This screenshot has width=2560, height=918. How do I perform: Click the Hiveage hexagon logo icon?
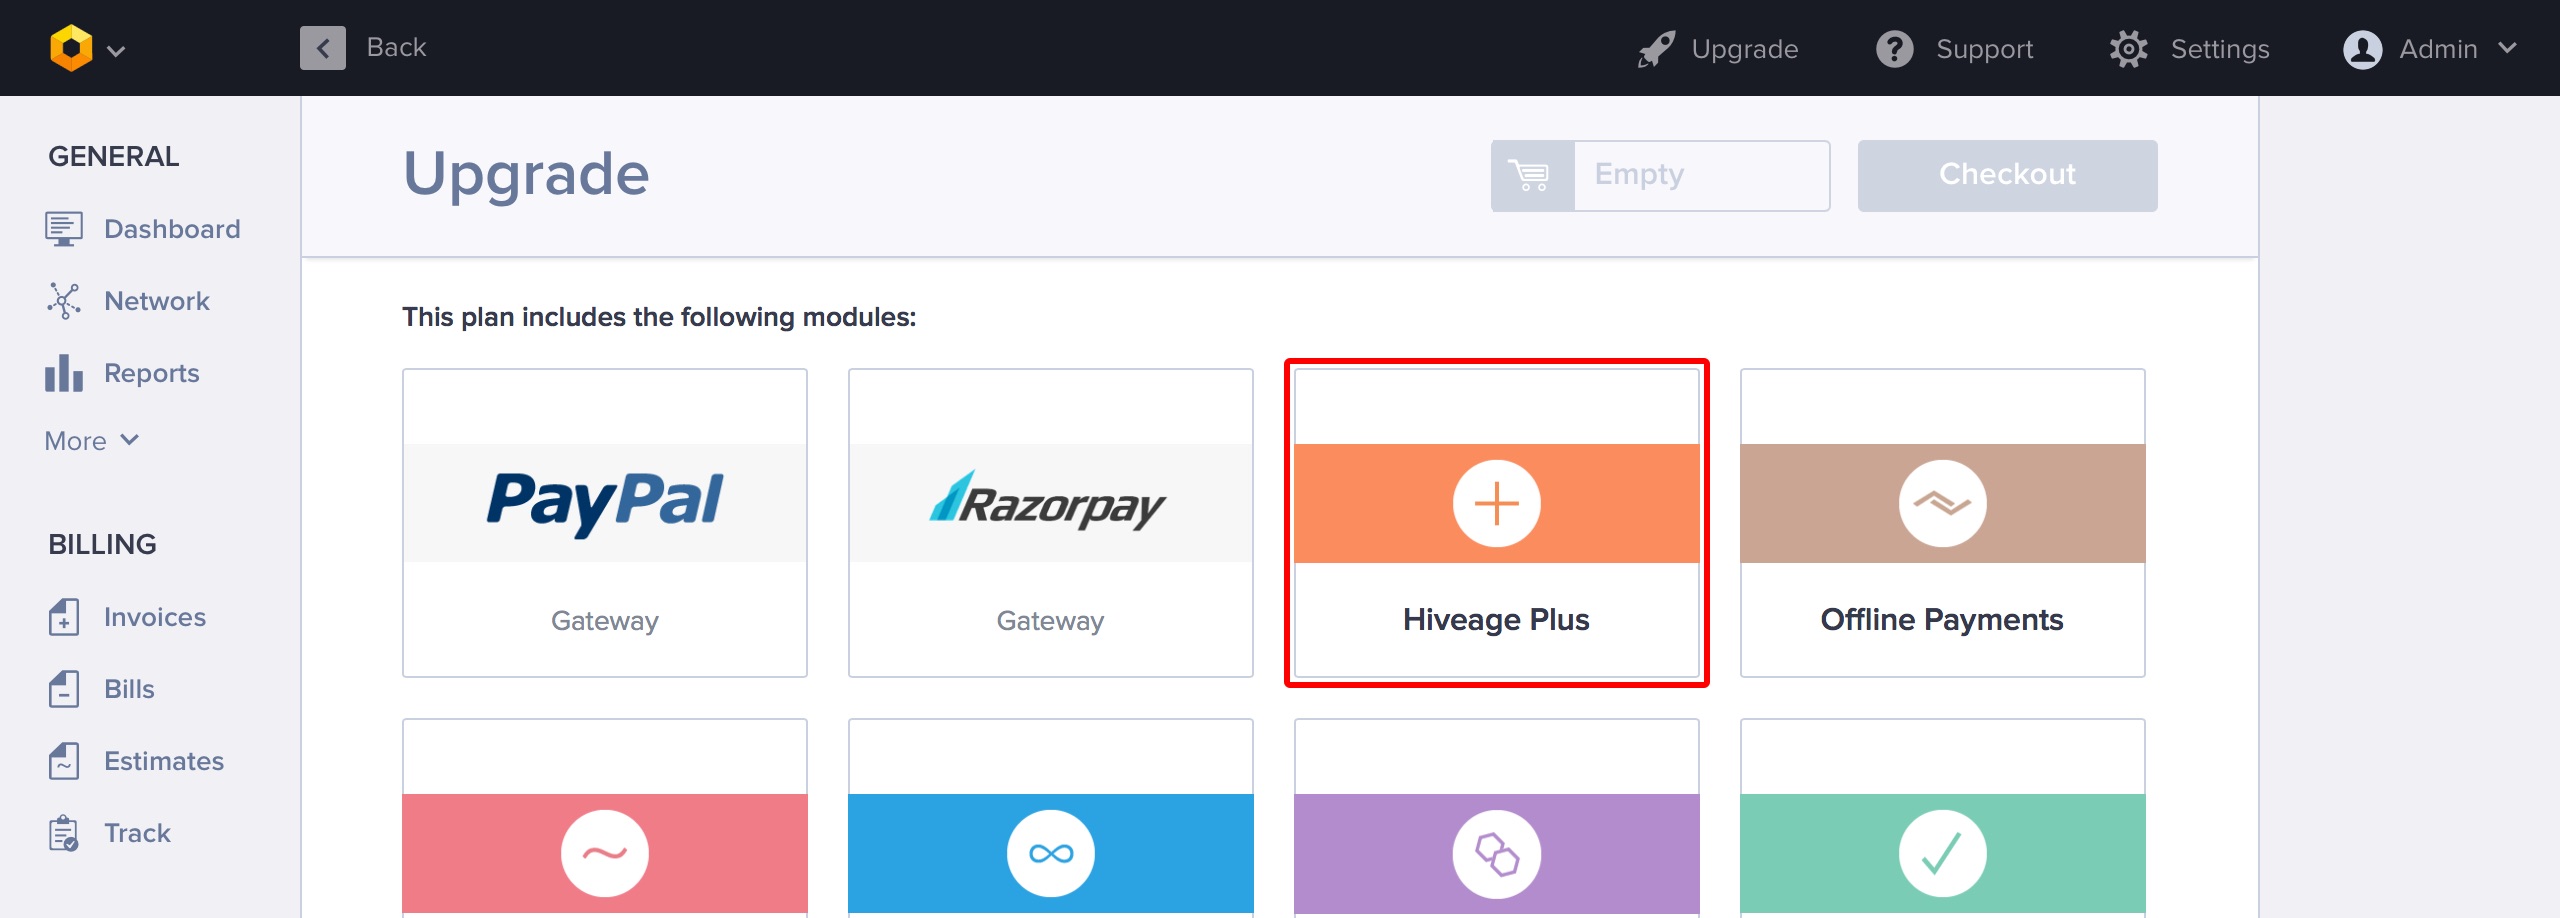71,48
